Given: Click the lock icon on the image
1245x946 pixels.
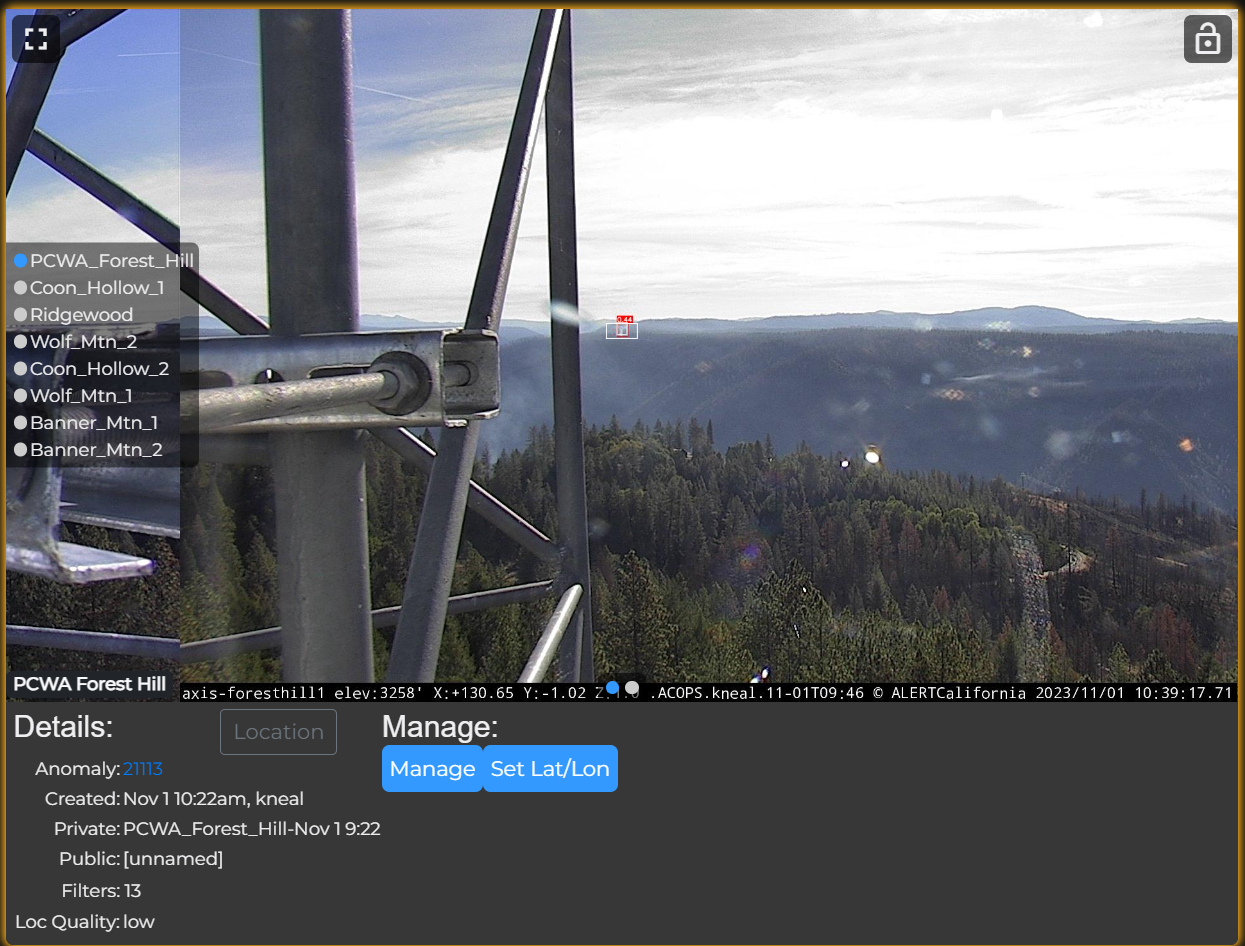Looking at the screenshot, I should (1207, 39).
